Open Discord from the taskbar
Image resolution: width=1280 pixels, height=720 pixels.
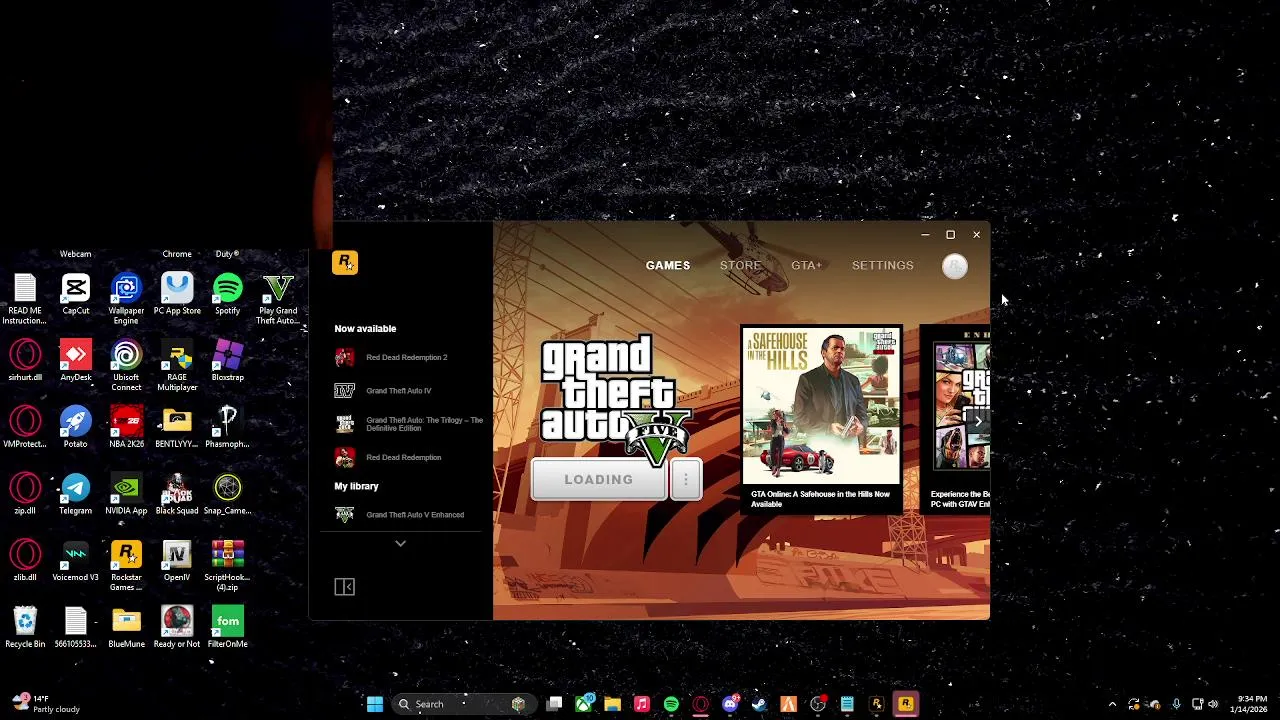(730, 704)
